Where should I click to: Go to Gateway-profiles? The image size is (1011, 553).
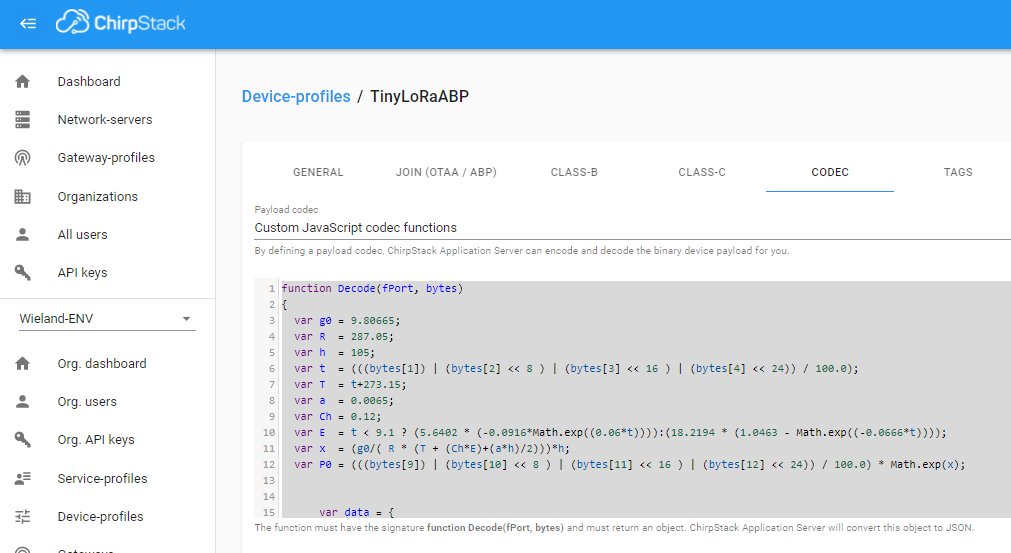106,158
